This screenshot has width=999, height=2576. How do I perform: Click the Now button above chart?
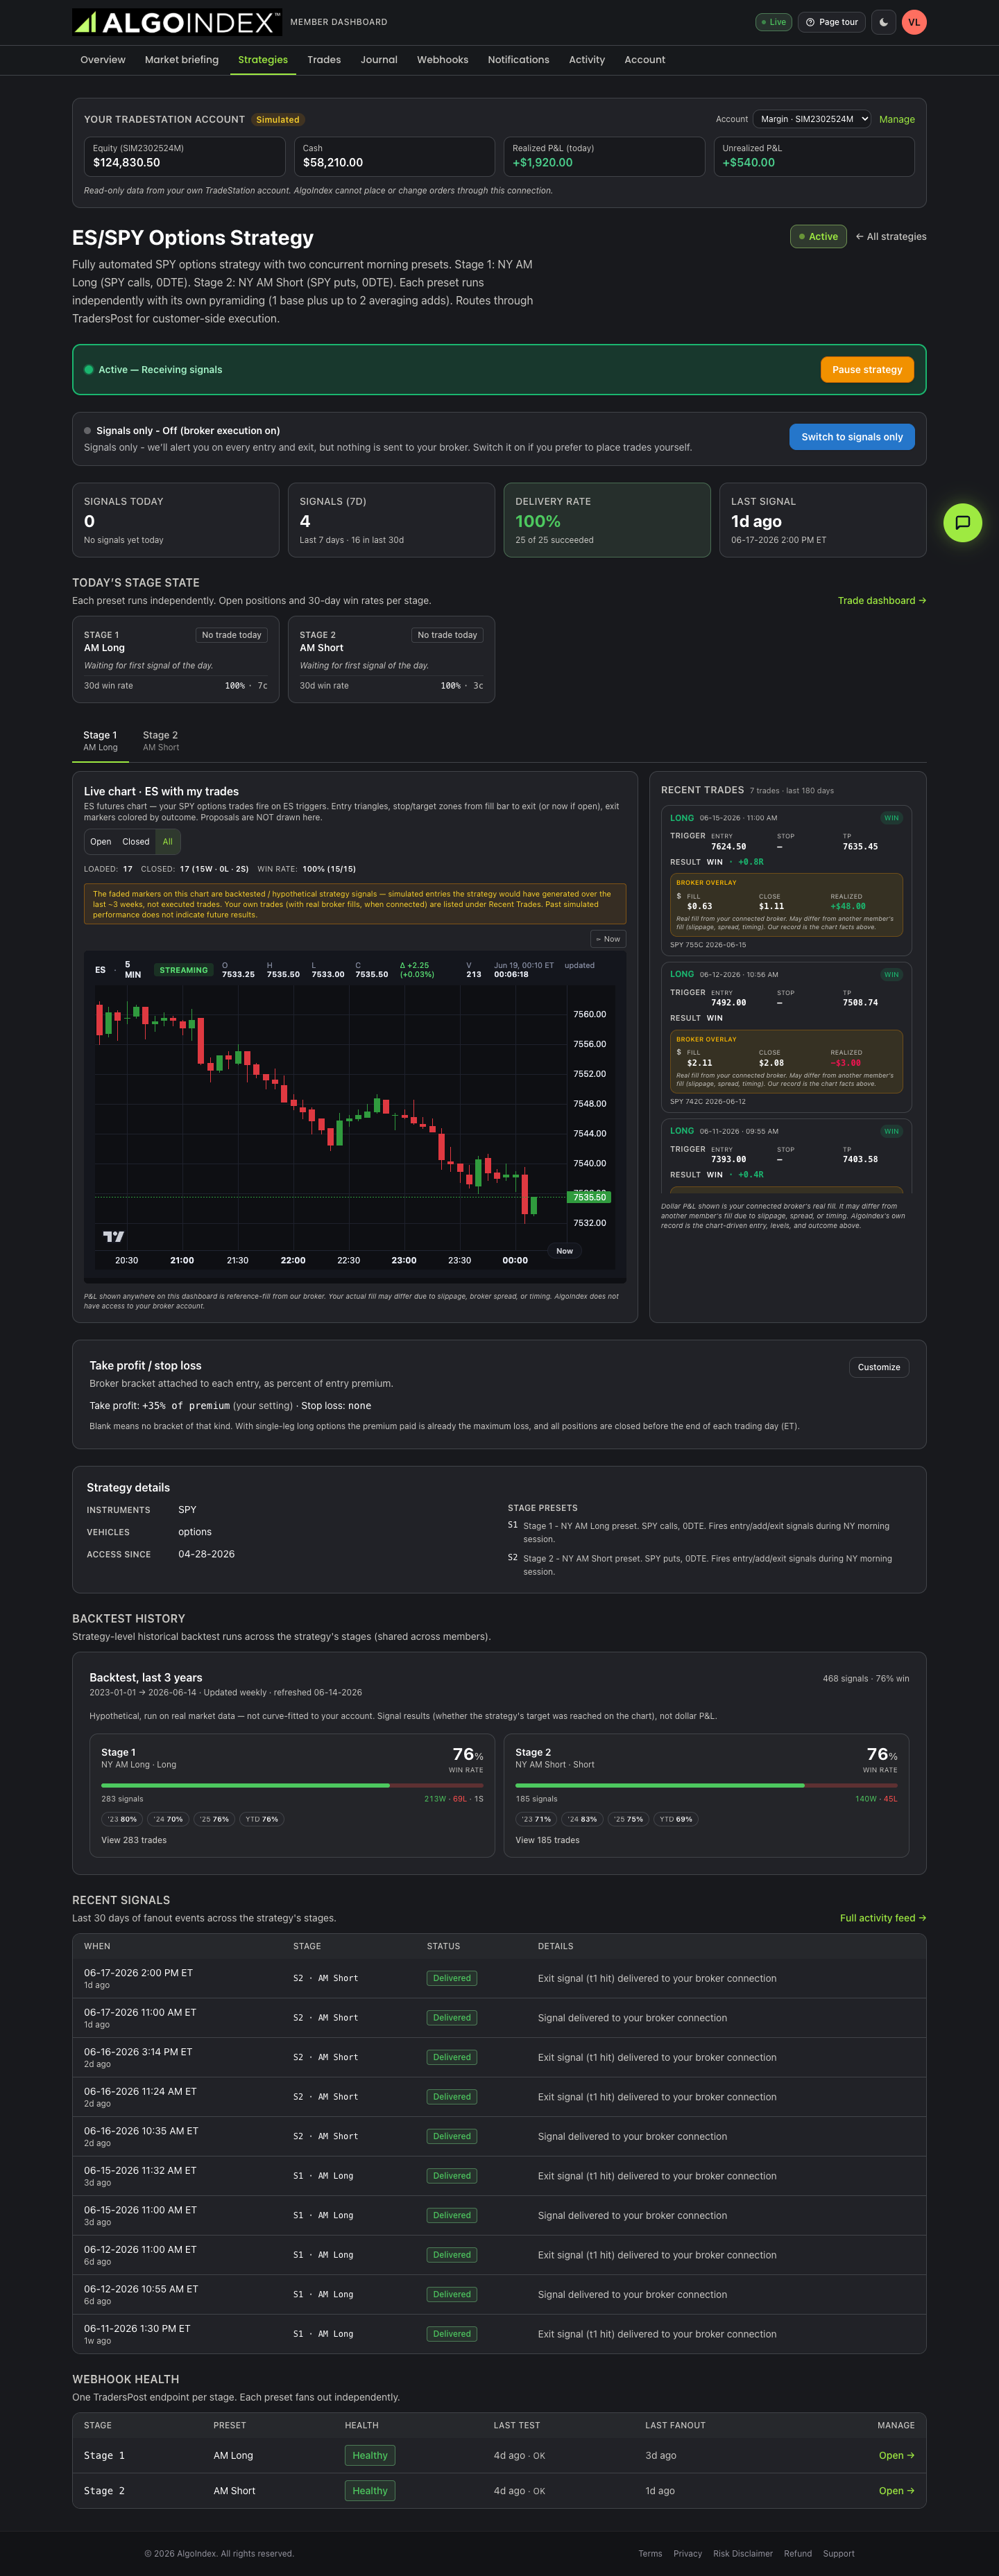coord(608,939)
